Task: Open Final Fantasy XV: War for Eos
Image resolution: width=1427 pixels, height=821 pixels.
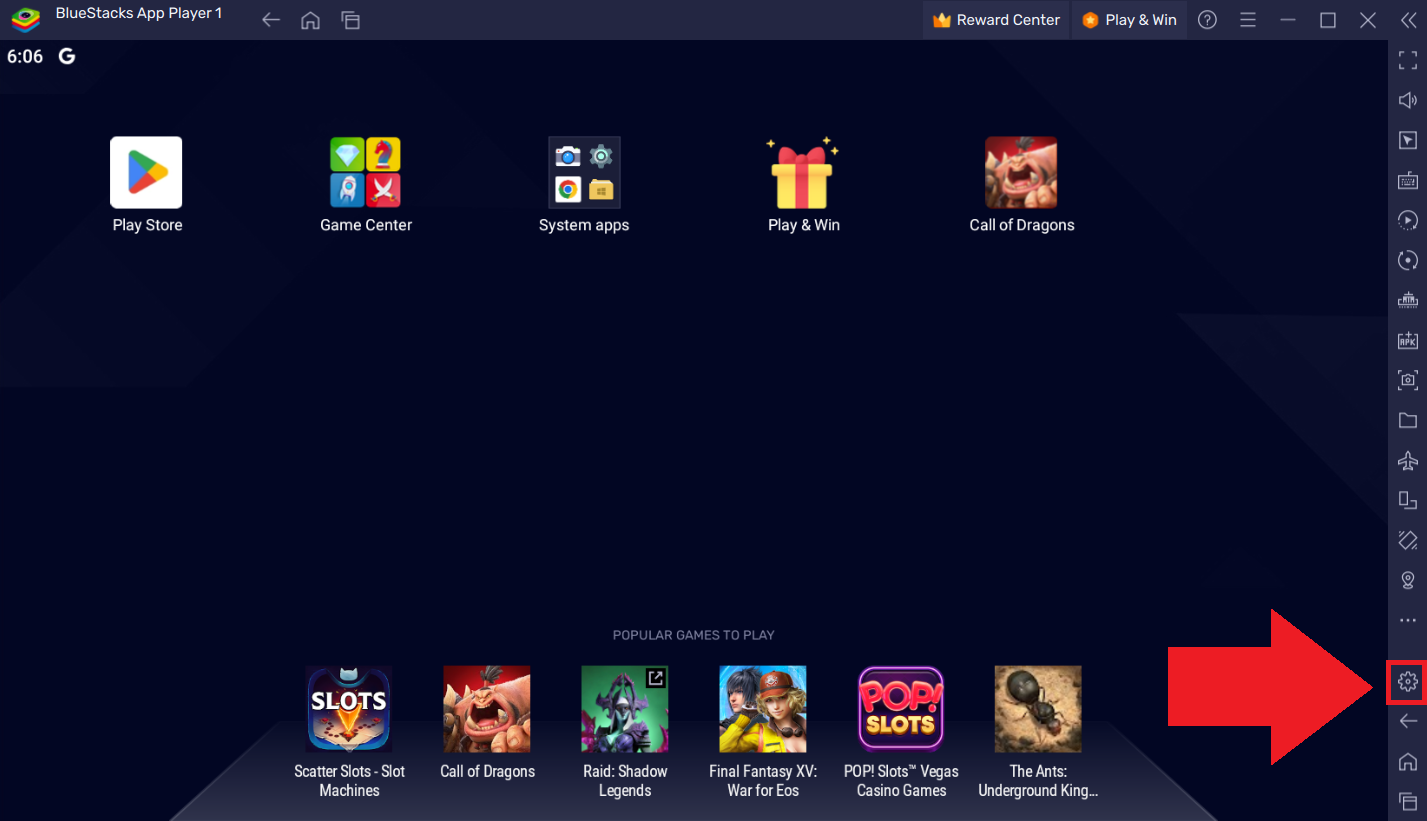Action: click(x=763, y=709)
